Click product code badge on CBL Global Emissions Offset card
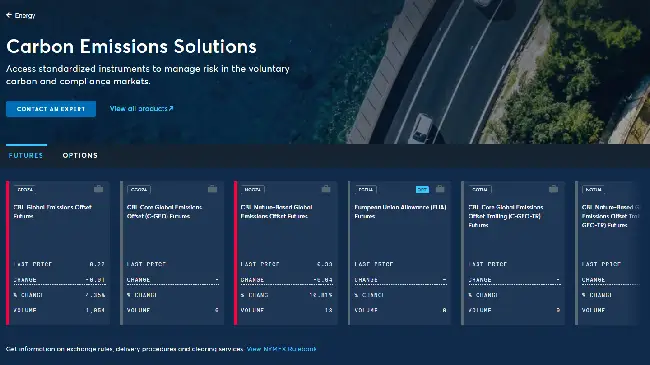 click(25, 190)
